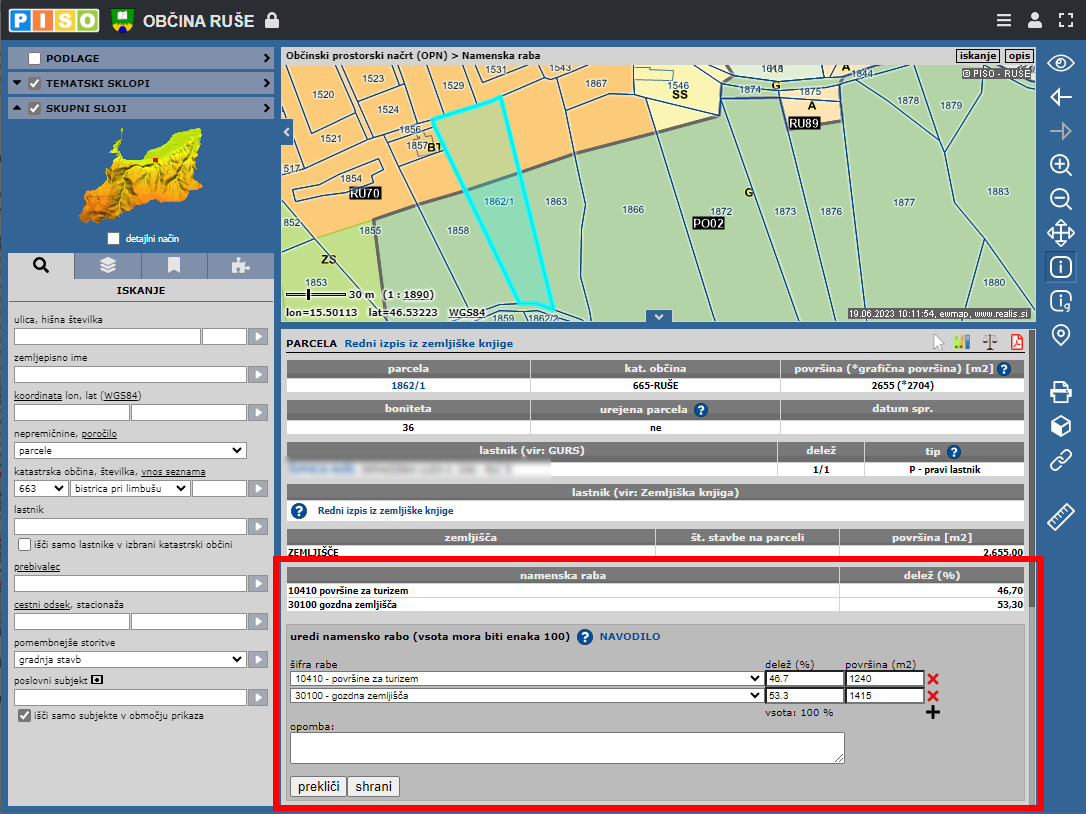Open the measure ruler tool

(1060, 517)
